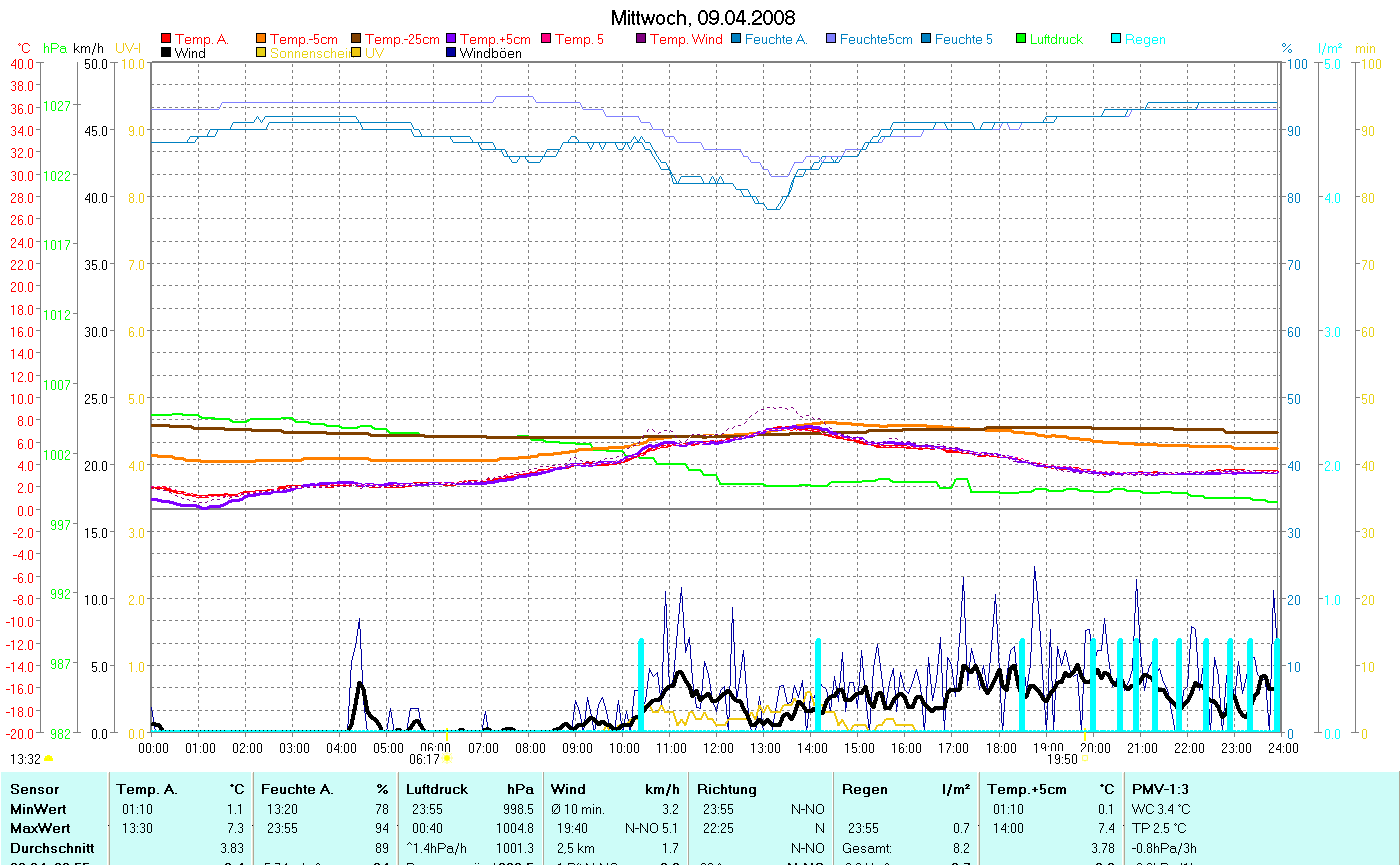Click the yellow icon beside 13:32
Image resolution: width=1400 pixels, height=865 pixels.
pos(48,760)
